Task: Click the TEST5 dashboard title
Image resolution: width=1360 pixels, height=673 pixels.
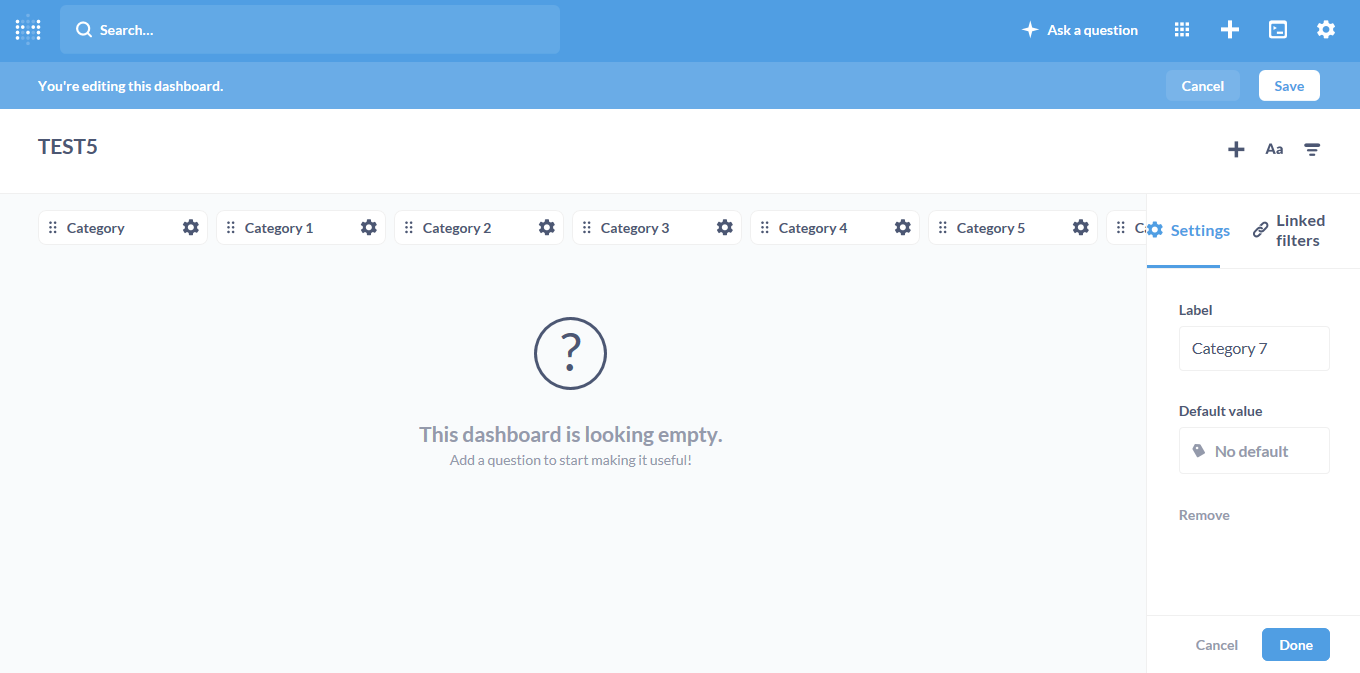Action: tap(68, 147)
